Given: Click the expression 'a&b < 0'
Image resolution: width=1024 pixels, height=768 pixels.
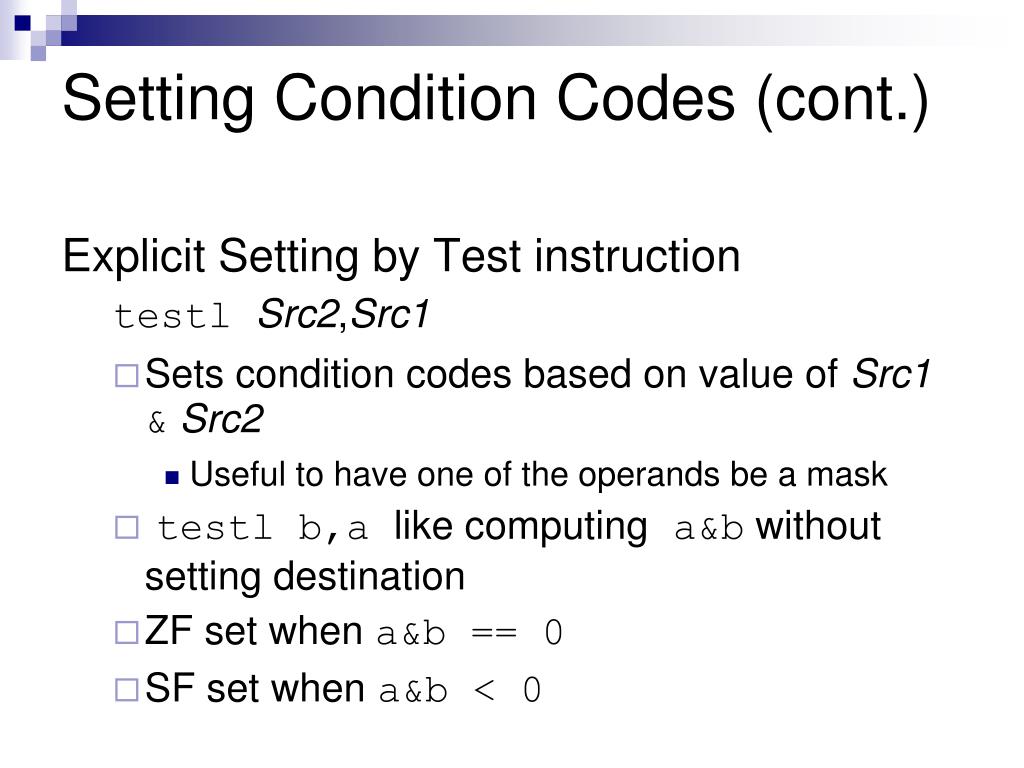Looking at the screenshot, I should coord(460,691).
